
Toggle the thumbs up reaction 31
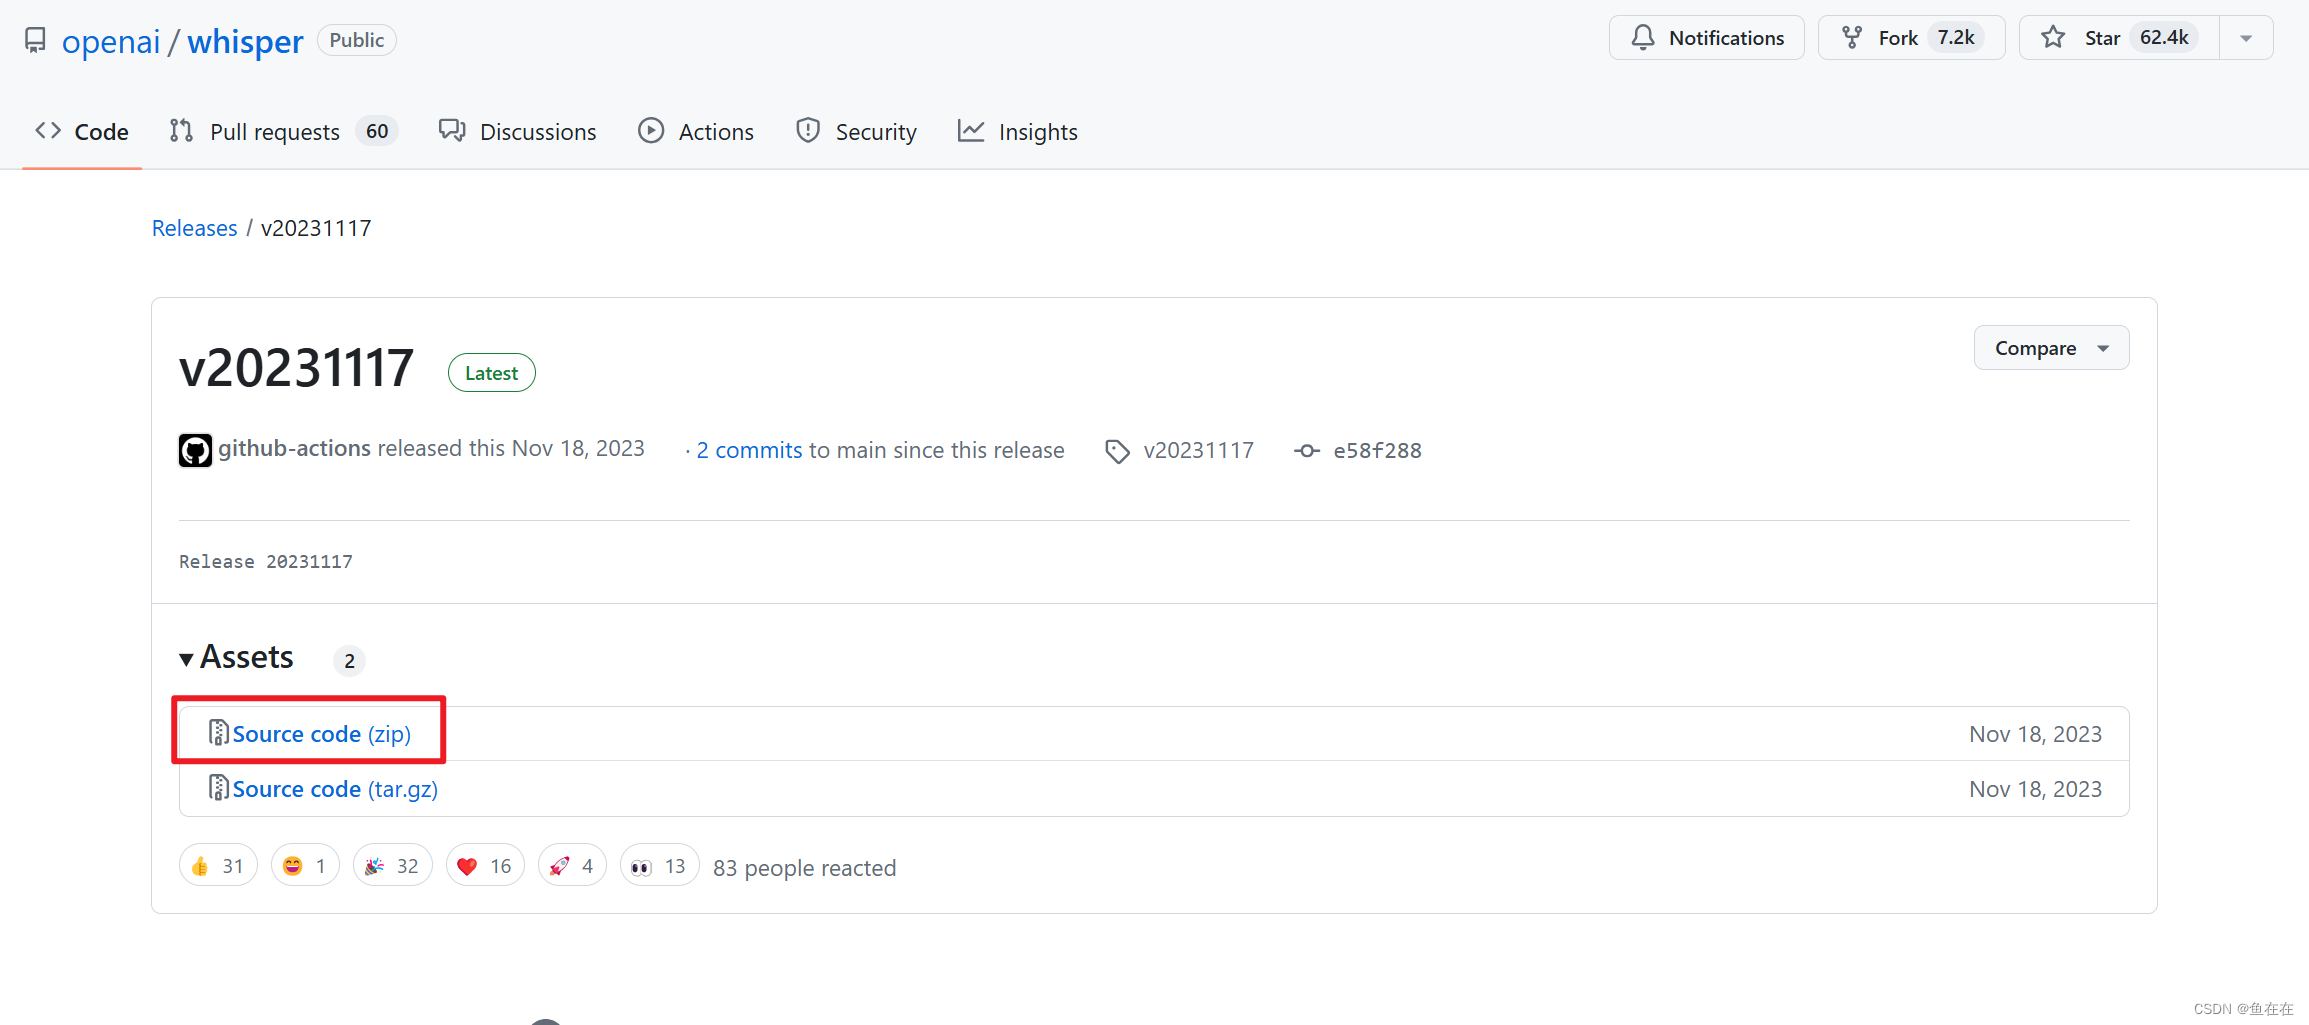218,866
